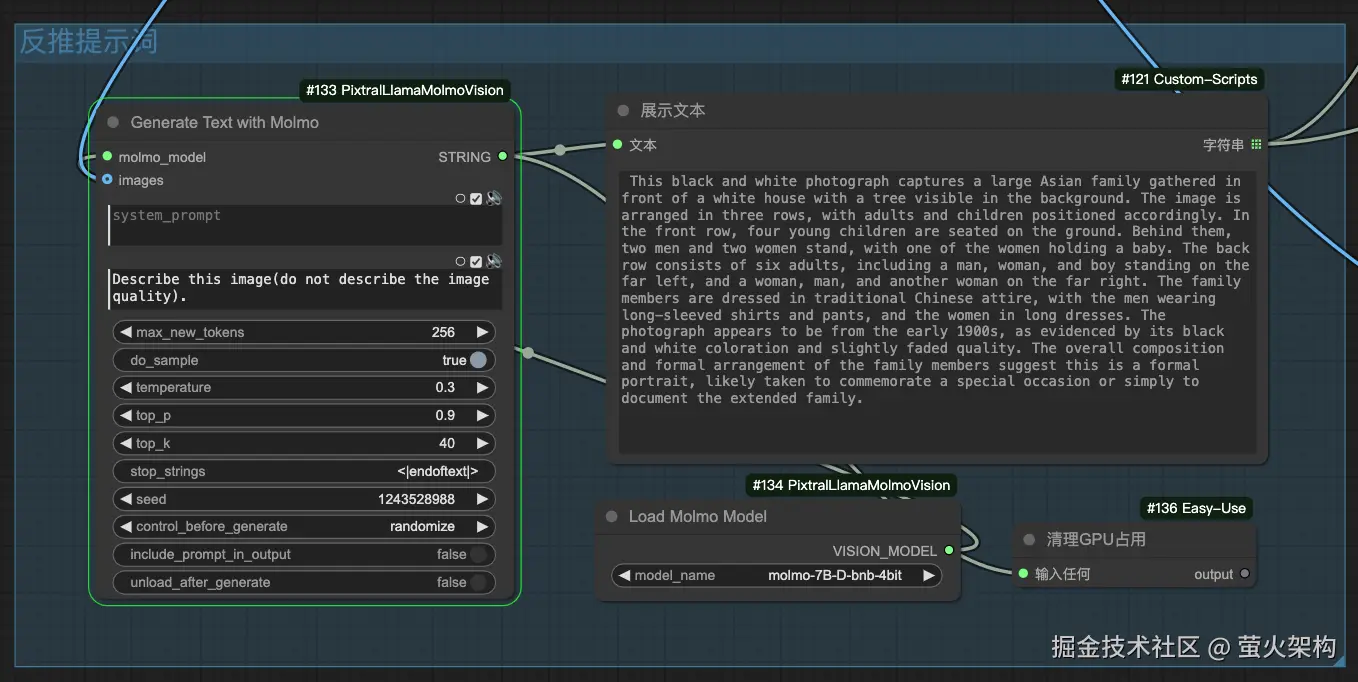Click the 清理GPU占用 title text
Viewport: 1358px width, 682px height.
pos(1096,539)
